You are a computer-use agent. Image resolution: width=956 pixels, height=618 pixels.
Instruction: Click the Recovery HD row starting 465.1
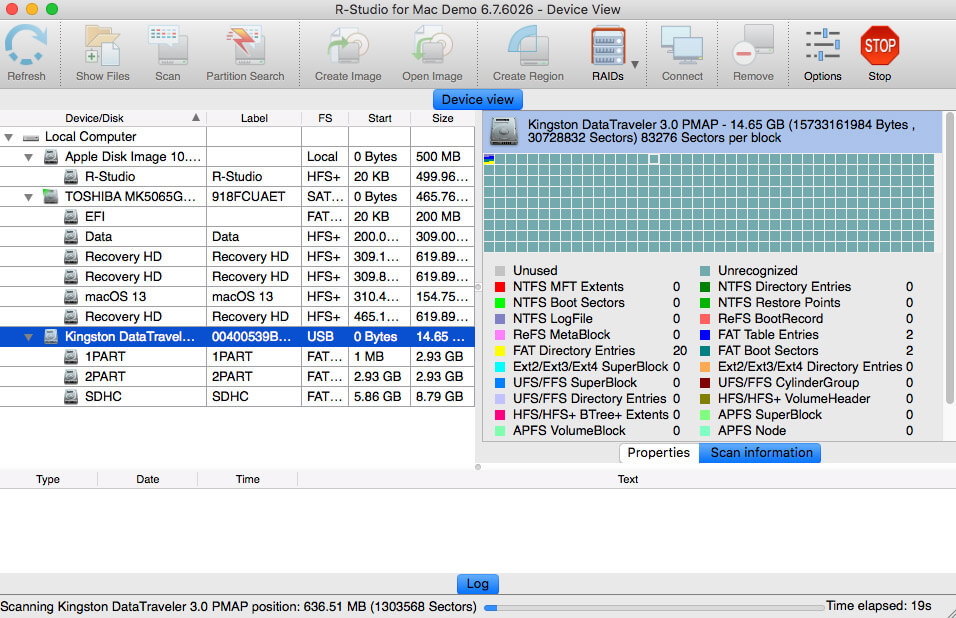(237, 317)
